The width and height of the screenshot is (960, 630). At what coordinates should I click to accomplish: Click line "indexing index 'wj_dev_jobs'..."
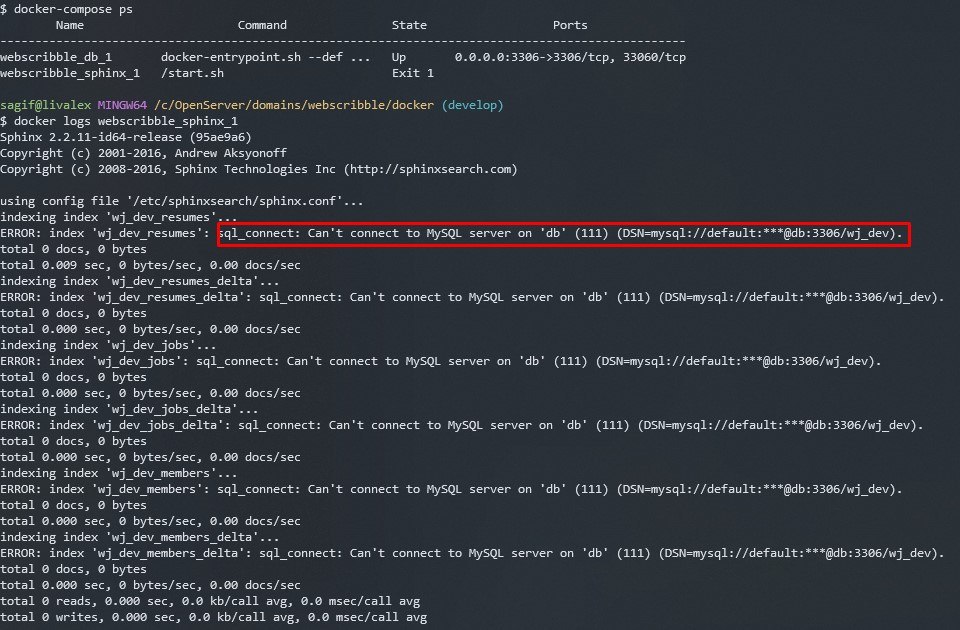click(108, 345)
